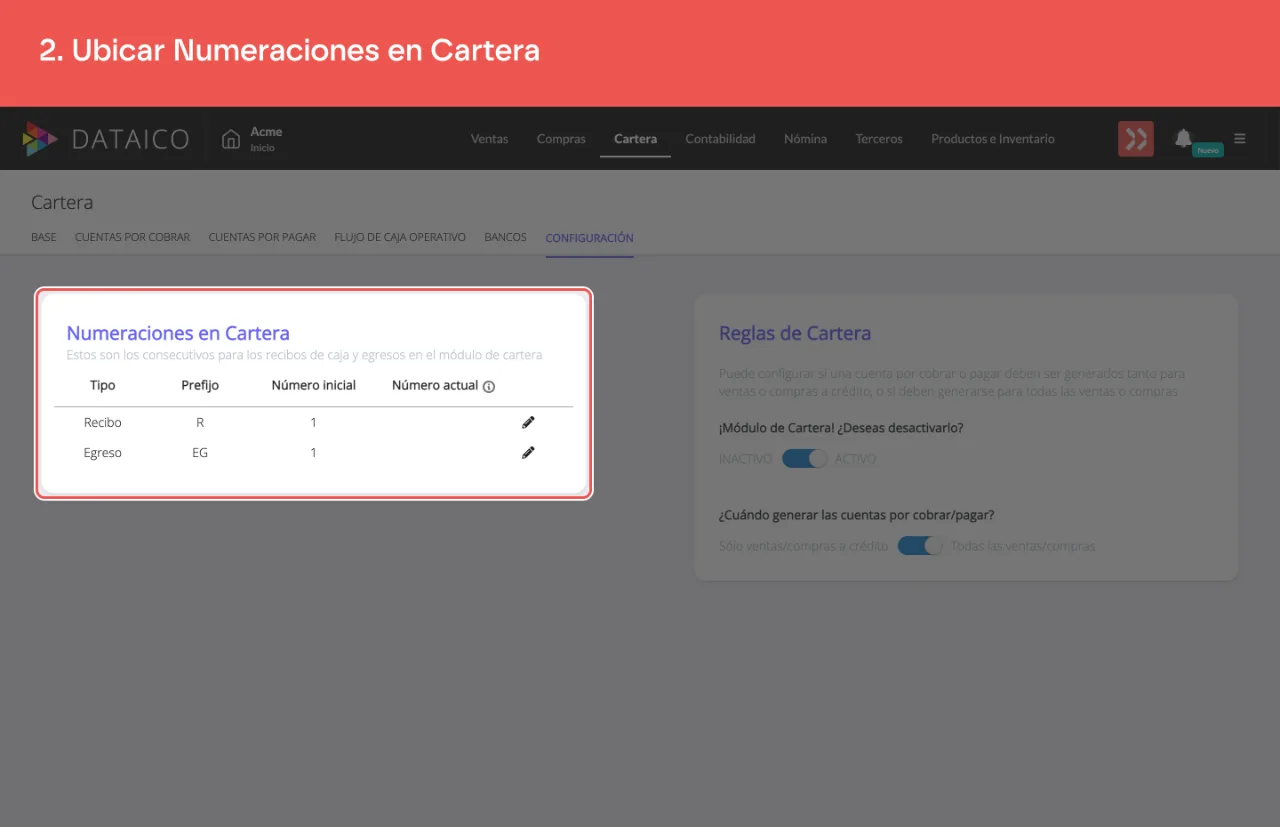
Task: Select the CONFIGURACIÓN tab
Action: [x=589, y=238]
